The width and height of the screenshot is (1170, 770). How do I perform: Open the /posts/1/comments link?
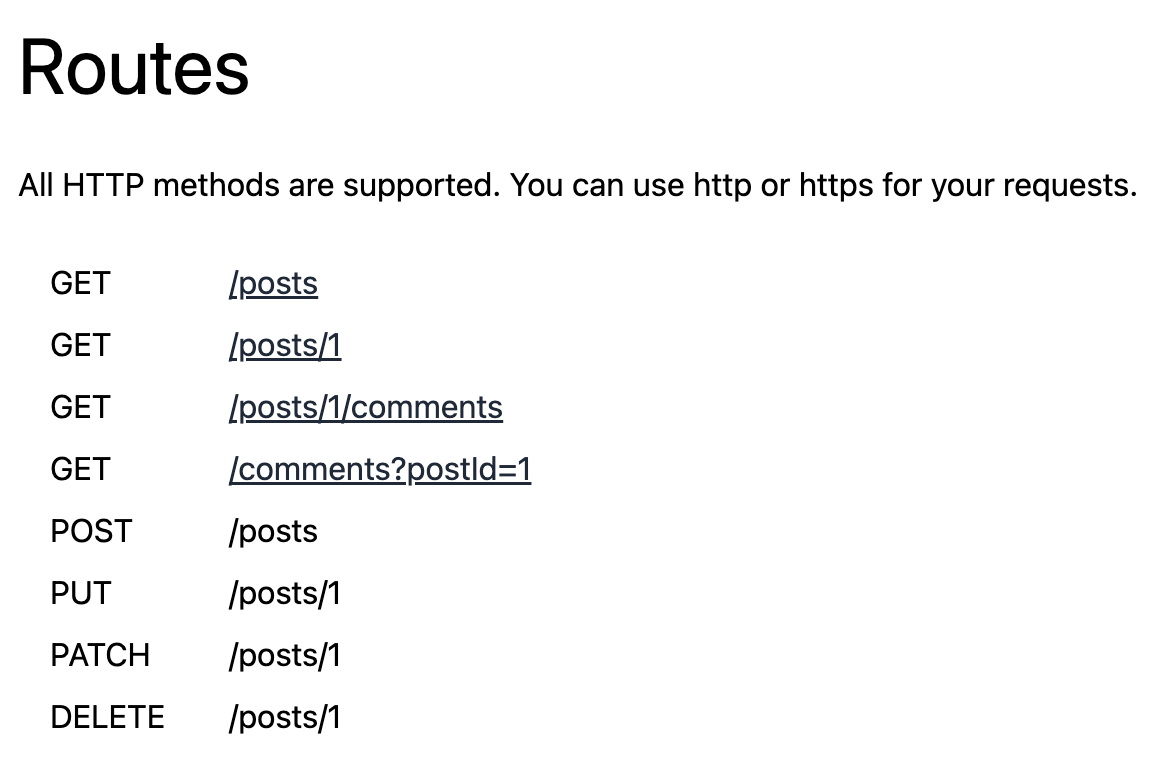point(366,408)
